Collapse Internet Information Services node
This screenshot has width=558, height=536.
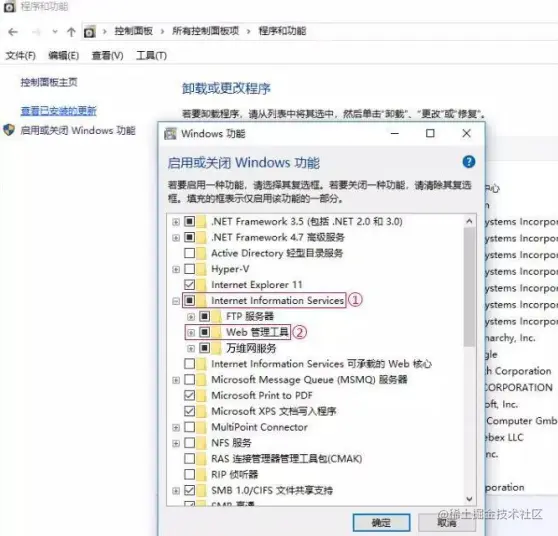coord(176,301)
